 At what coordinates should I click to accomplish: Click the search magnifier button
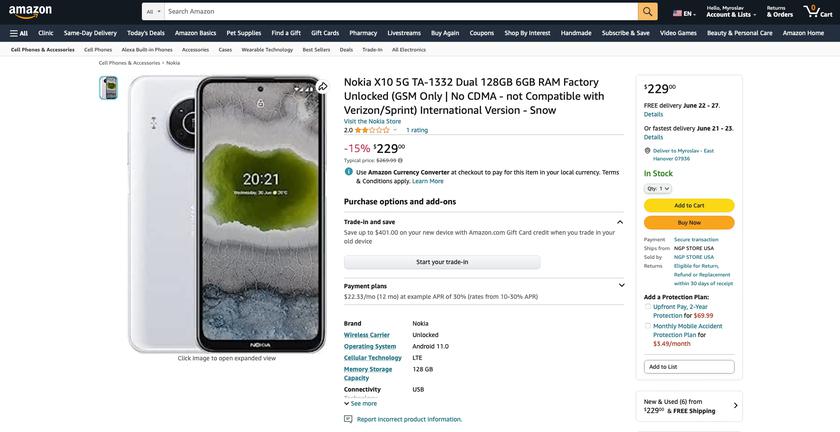pos(648,12)
